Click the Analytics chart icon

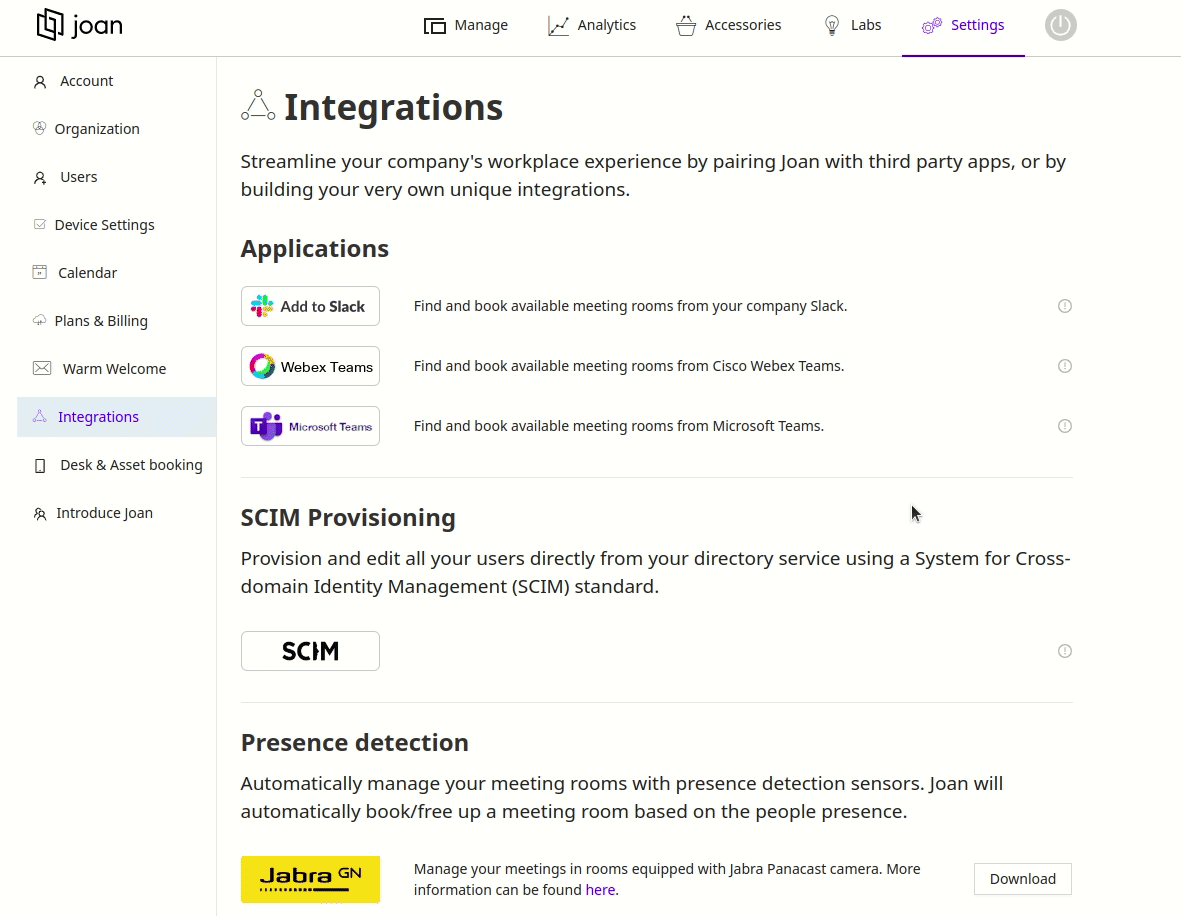click(558, 26)
